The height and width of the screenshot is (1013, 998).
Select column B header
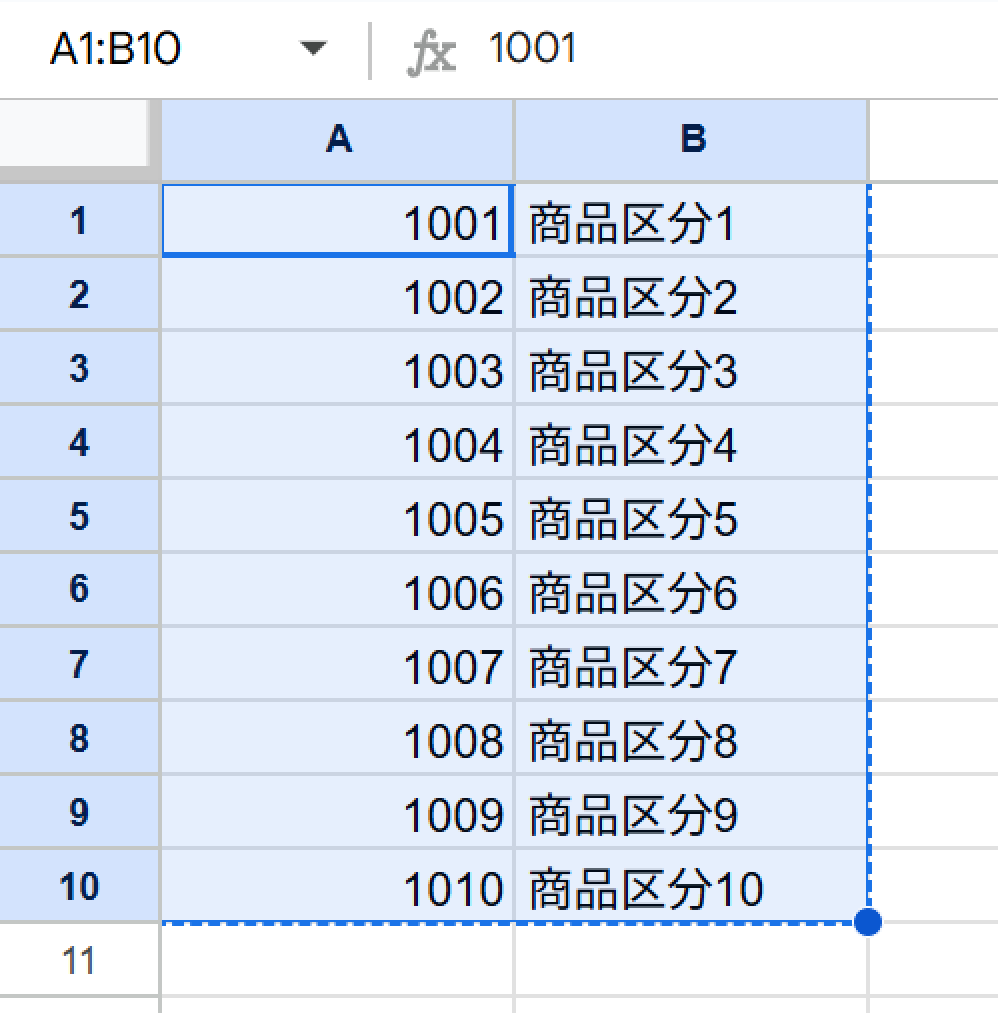click(692, 140)
